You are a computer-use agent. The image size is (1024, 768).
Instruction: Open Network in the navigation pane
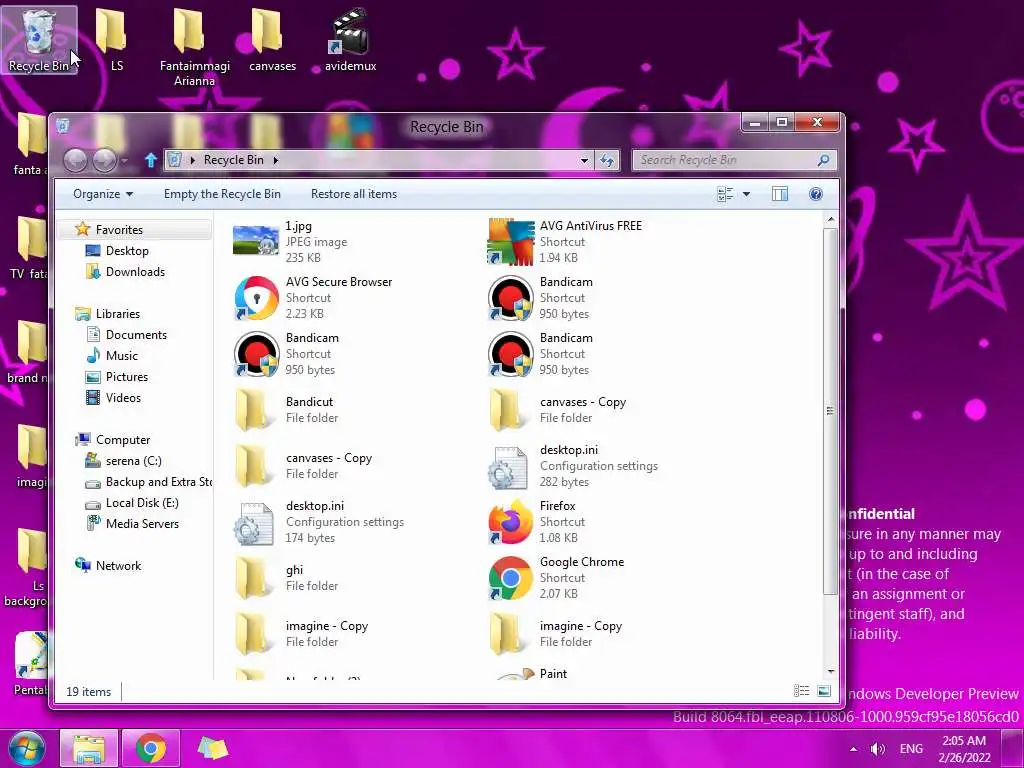point(118,566)
